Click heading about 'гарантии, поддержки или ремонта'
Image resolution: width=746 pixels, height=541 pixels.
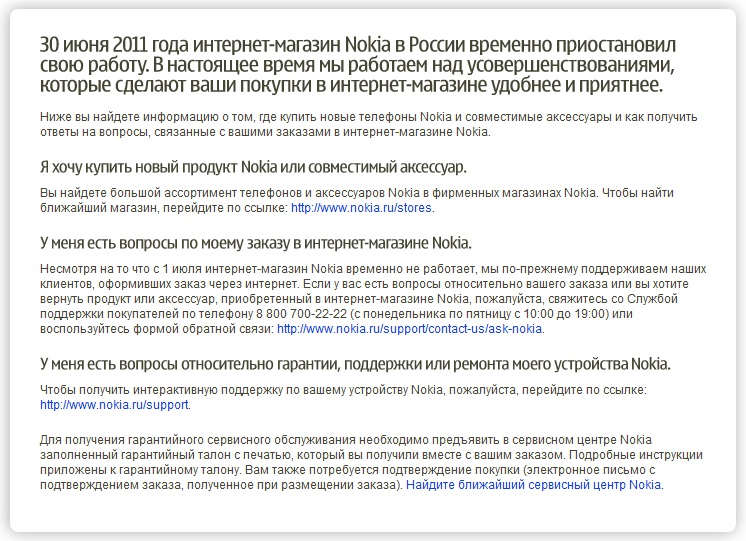coord(355,364)
